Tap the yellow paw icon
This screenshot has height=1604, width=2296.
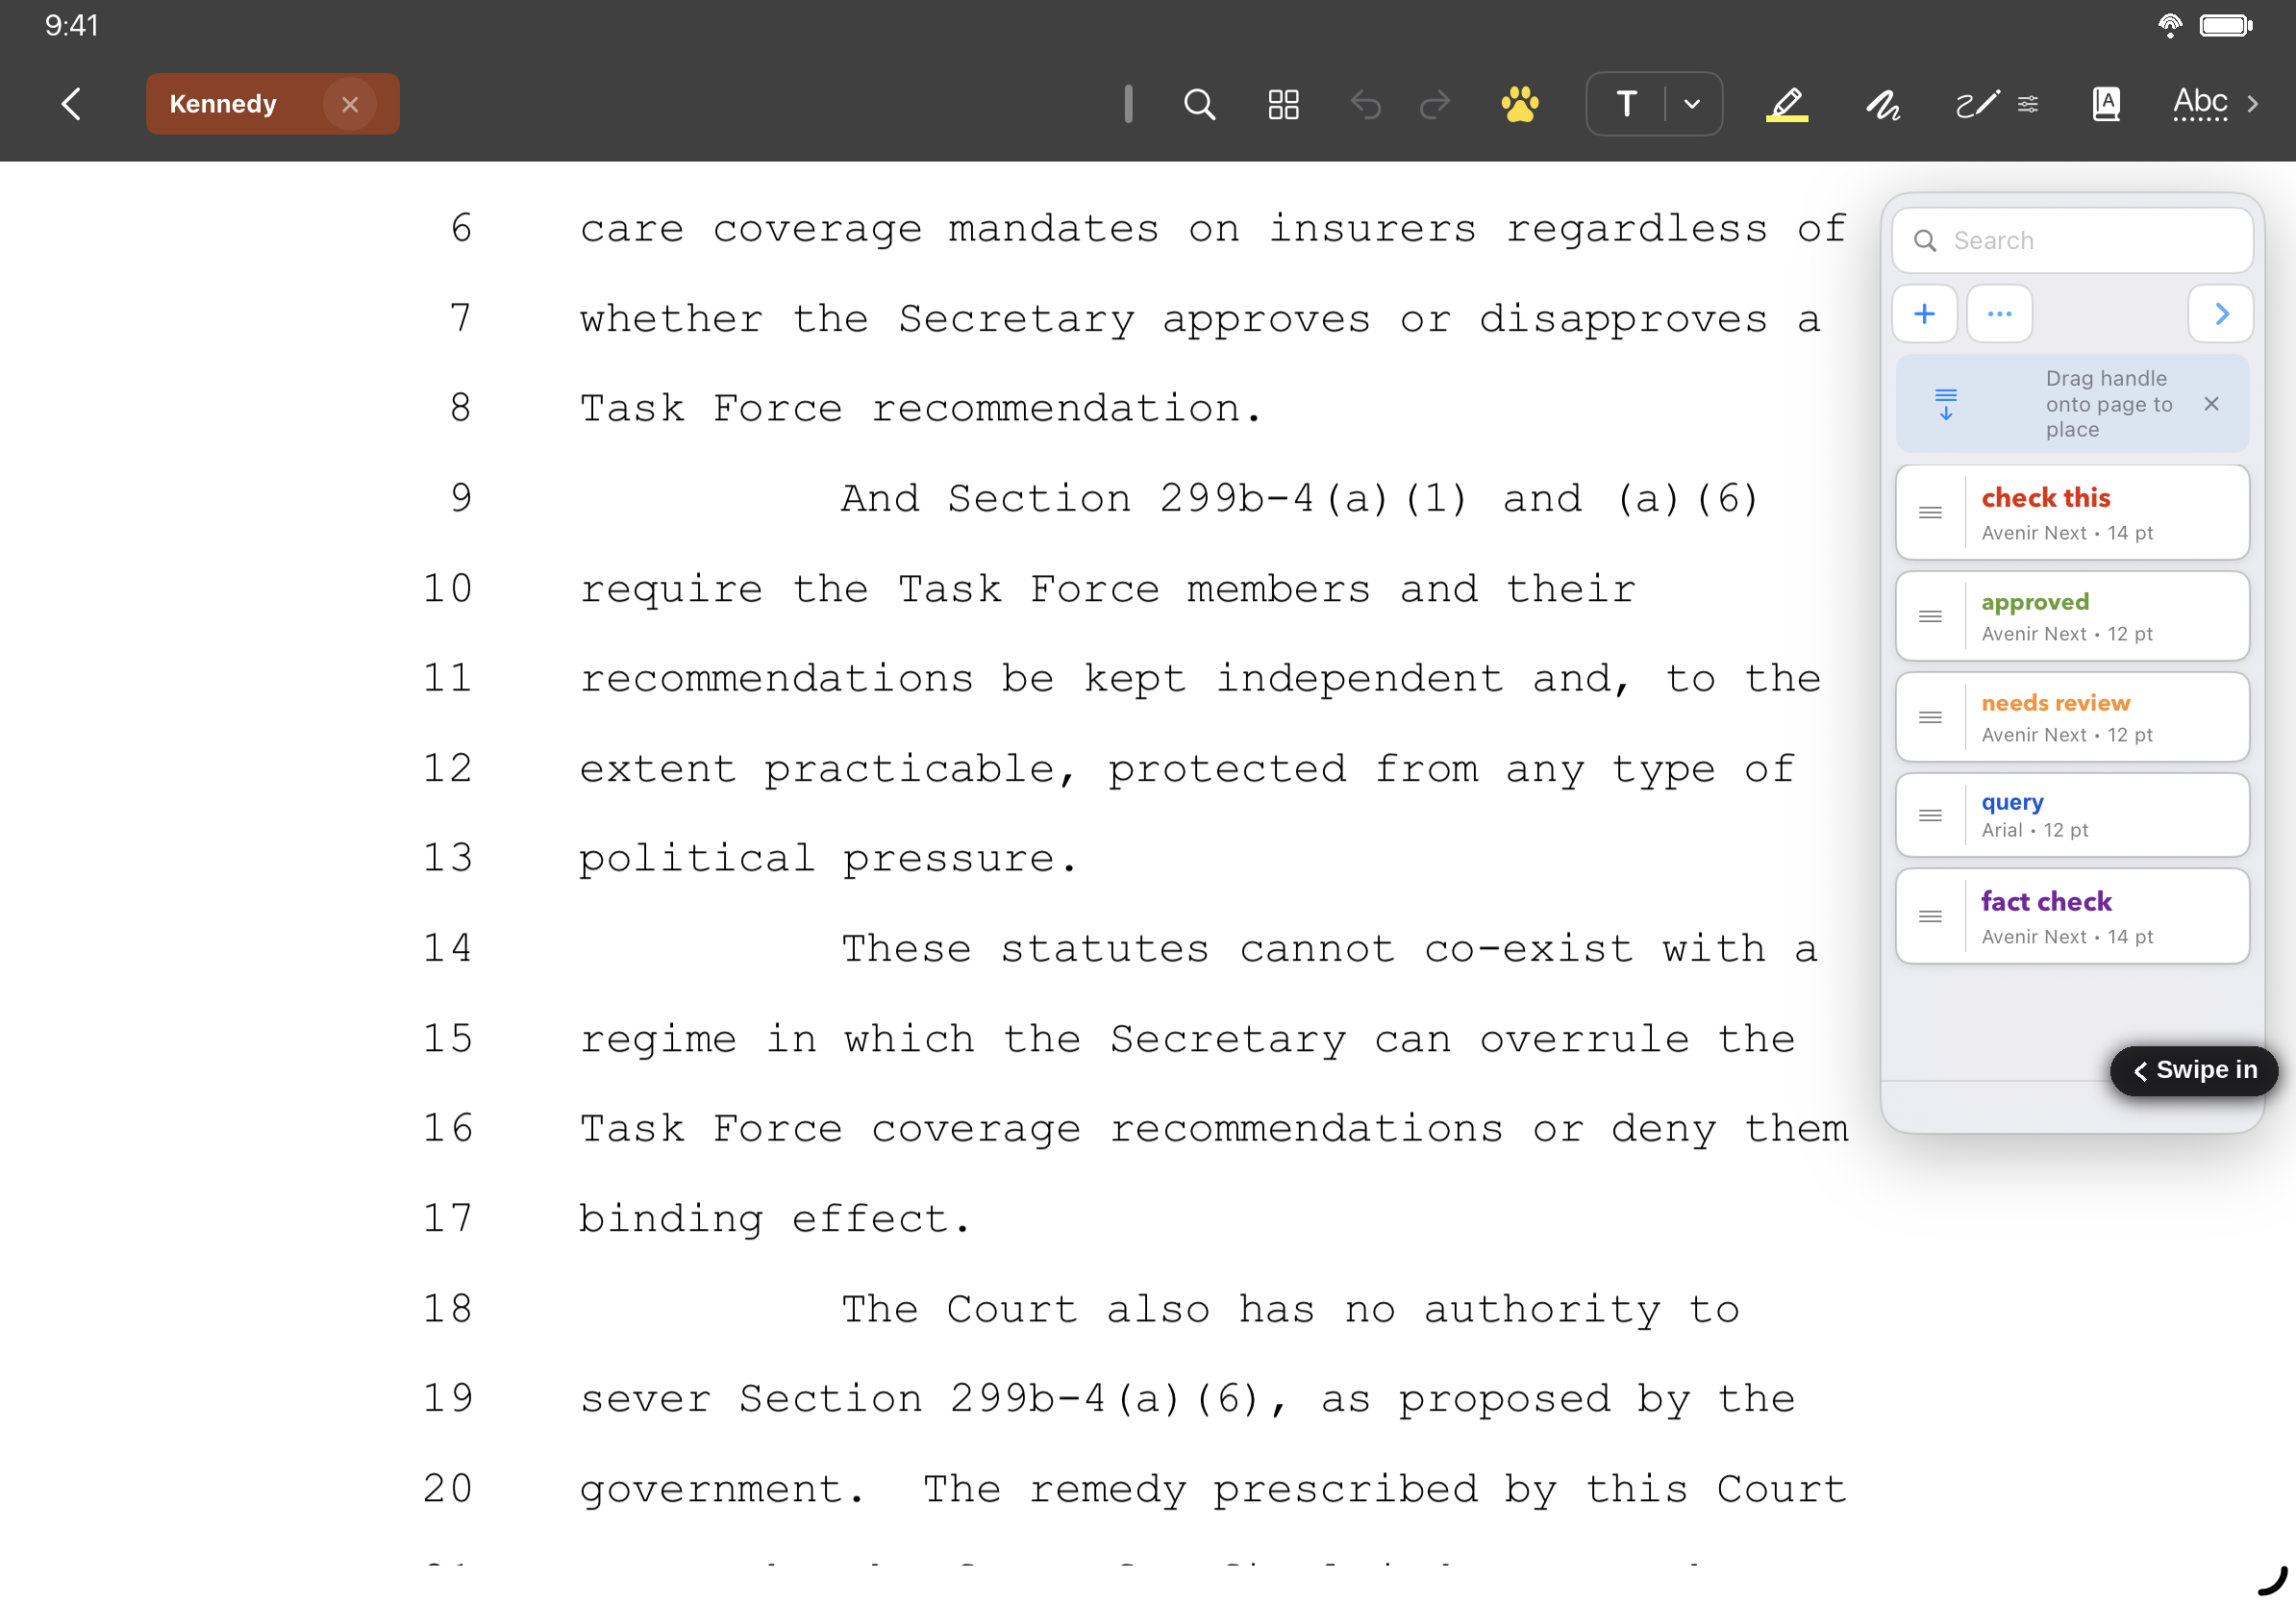pyautogui.click(x=1519, y=104)
